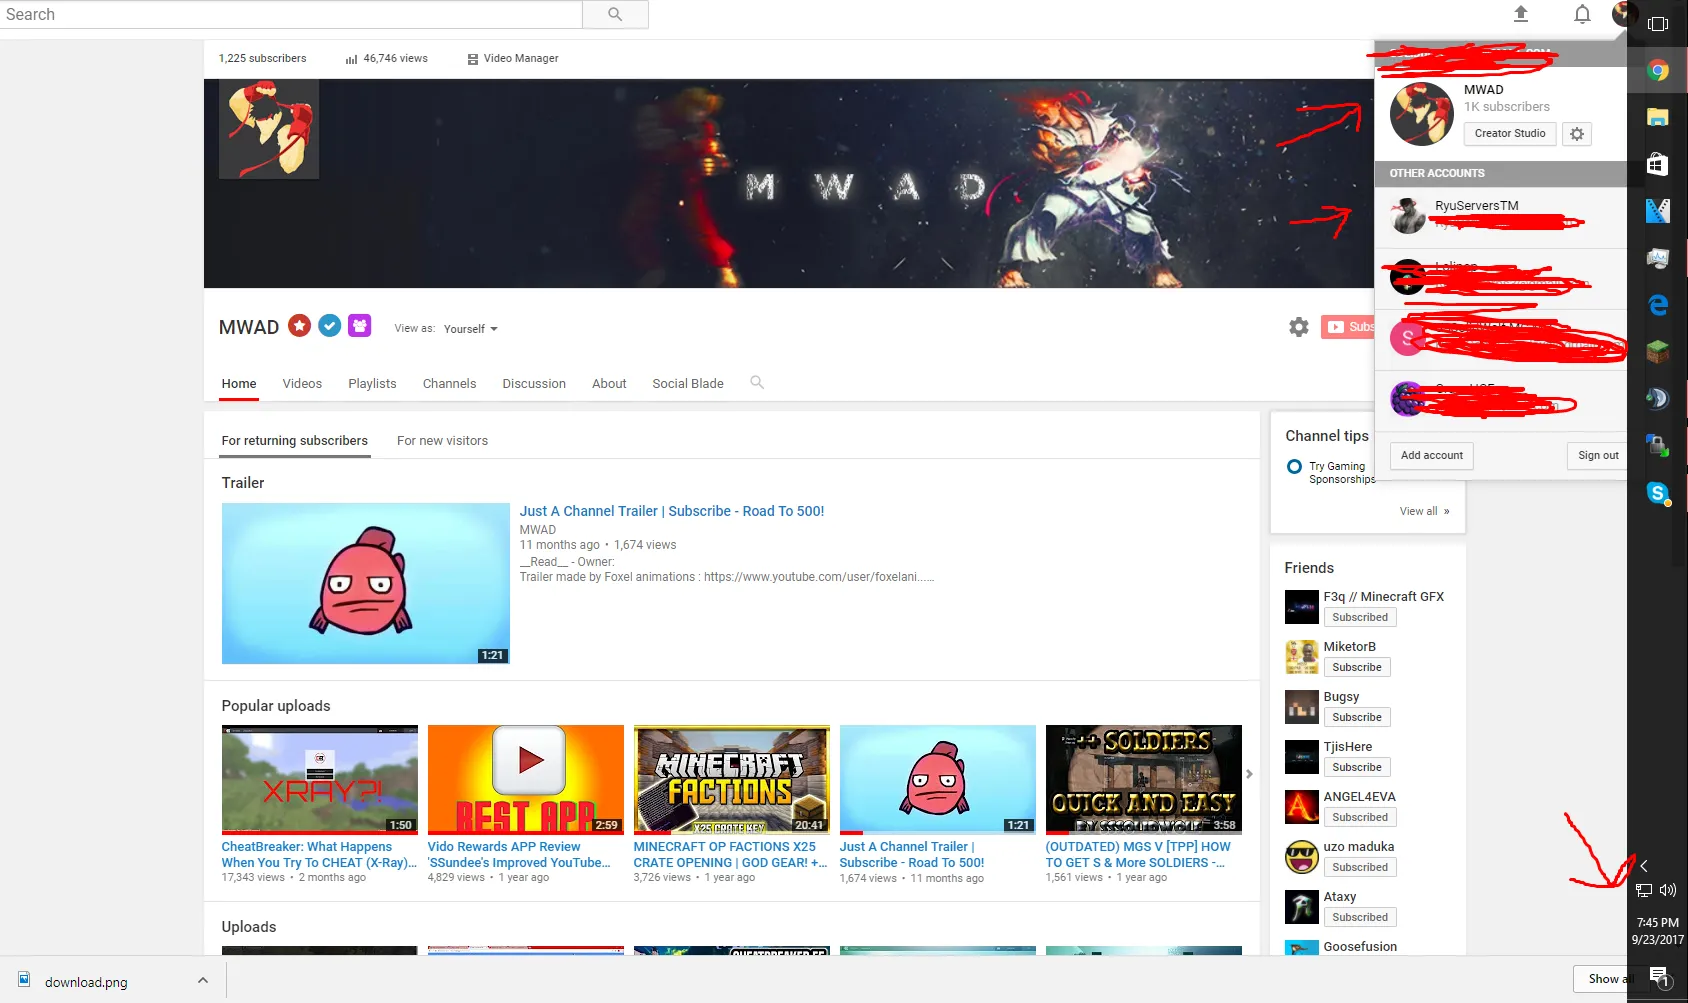
Task: Search channel with magnifier after Social Blade
Action: pos(757,383)
